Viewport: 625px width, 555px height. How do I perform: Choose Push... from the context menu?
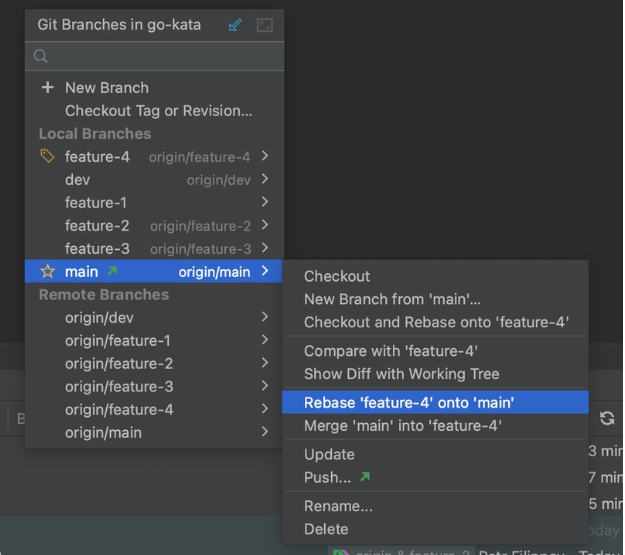(x=327, y=478)
